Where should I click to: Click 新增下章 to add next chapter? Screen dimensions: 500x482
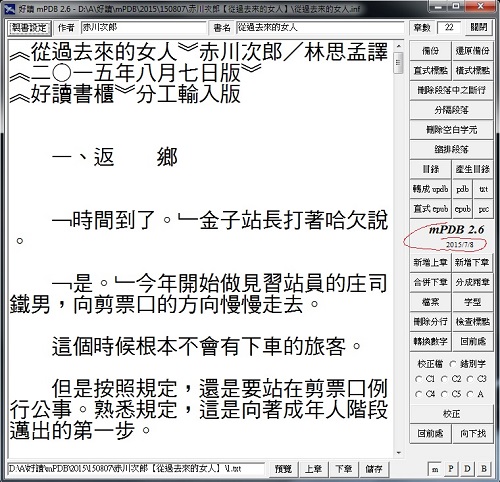tap(472, 262)
